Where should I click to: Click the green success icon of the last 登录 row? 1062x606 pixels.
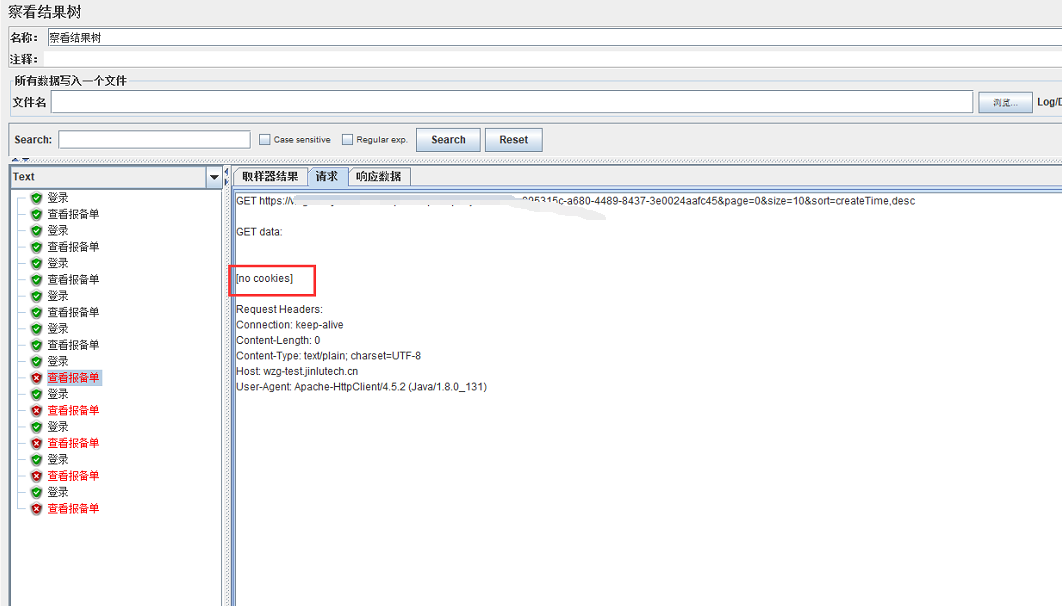pos(37,492)
